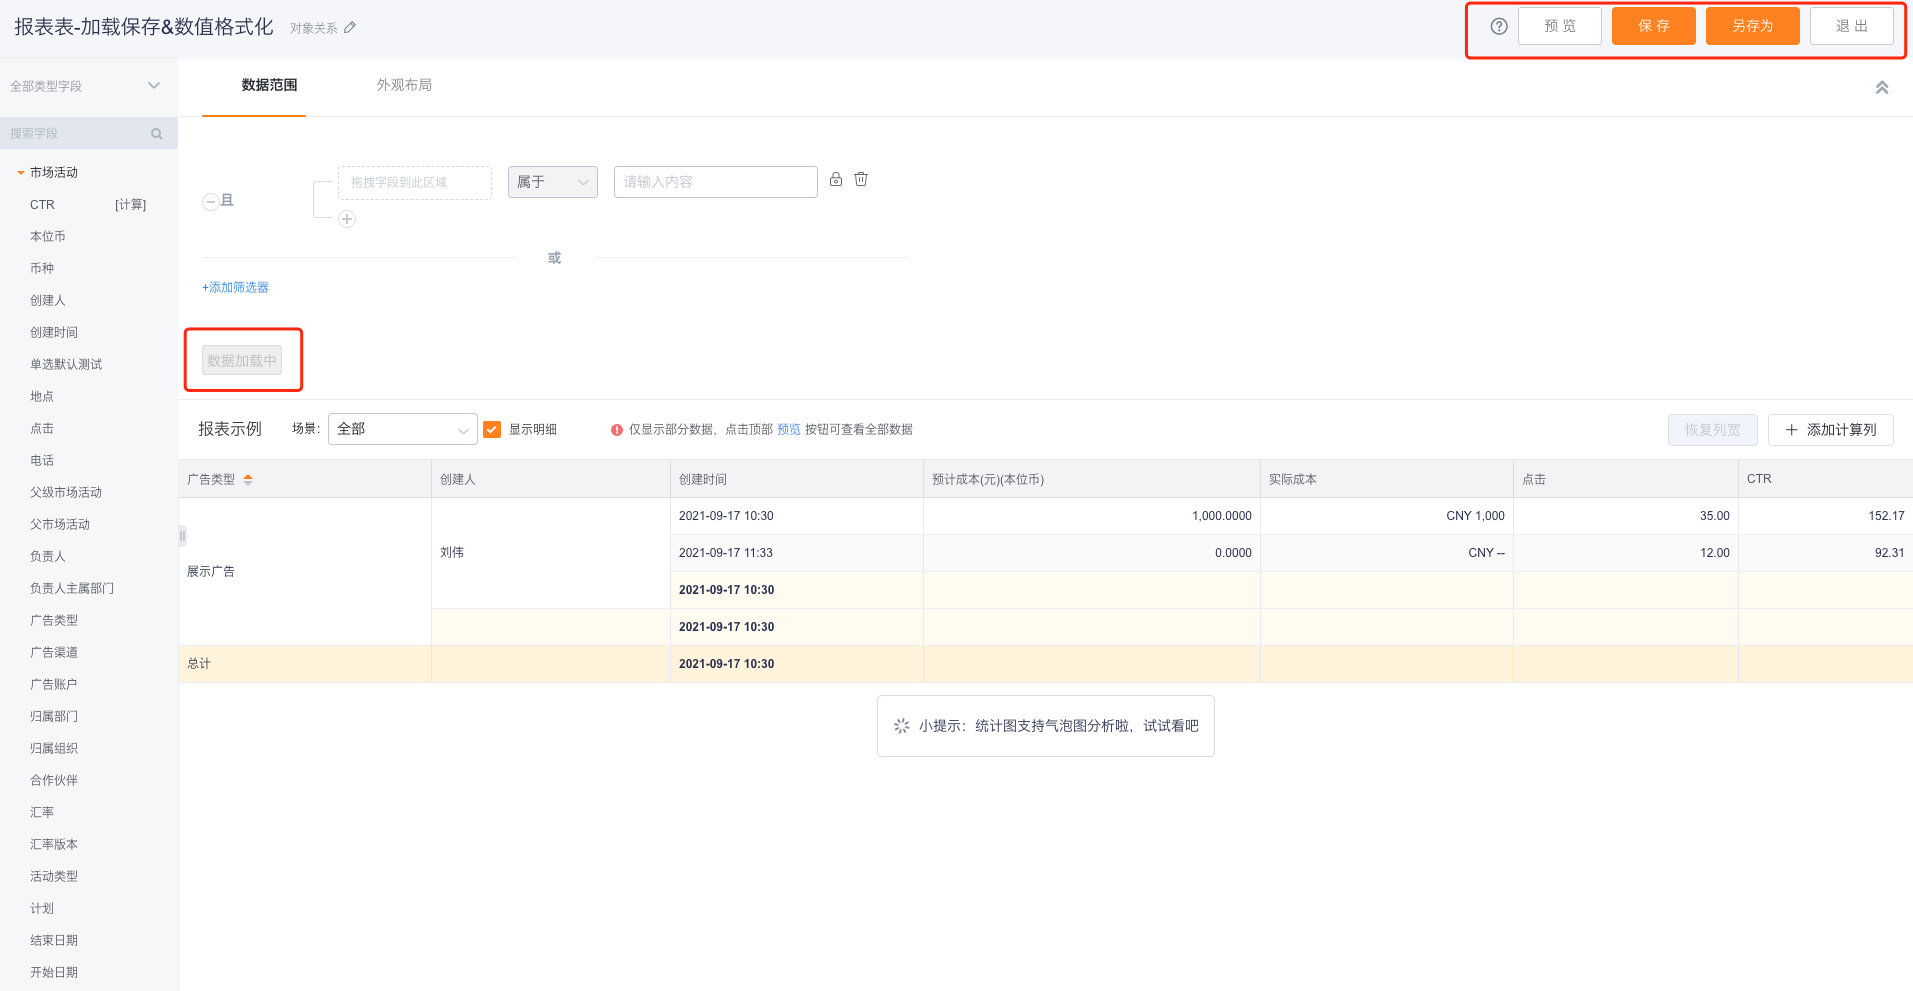
Task: Open the 属于 operator dropdown
Action: pos(552,182)
